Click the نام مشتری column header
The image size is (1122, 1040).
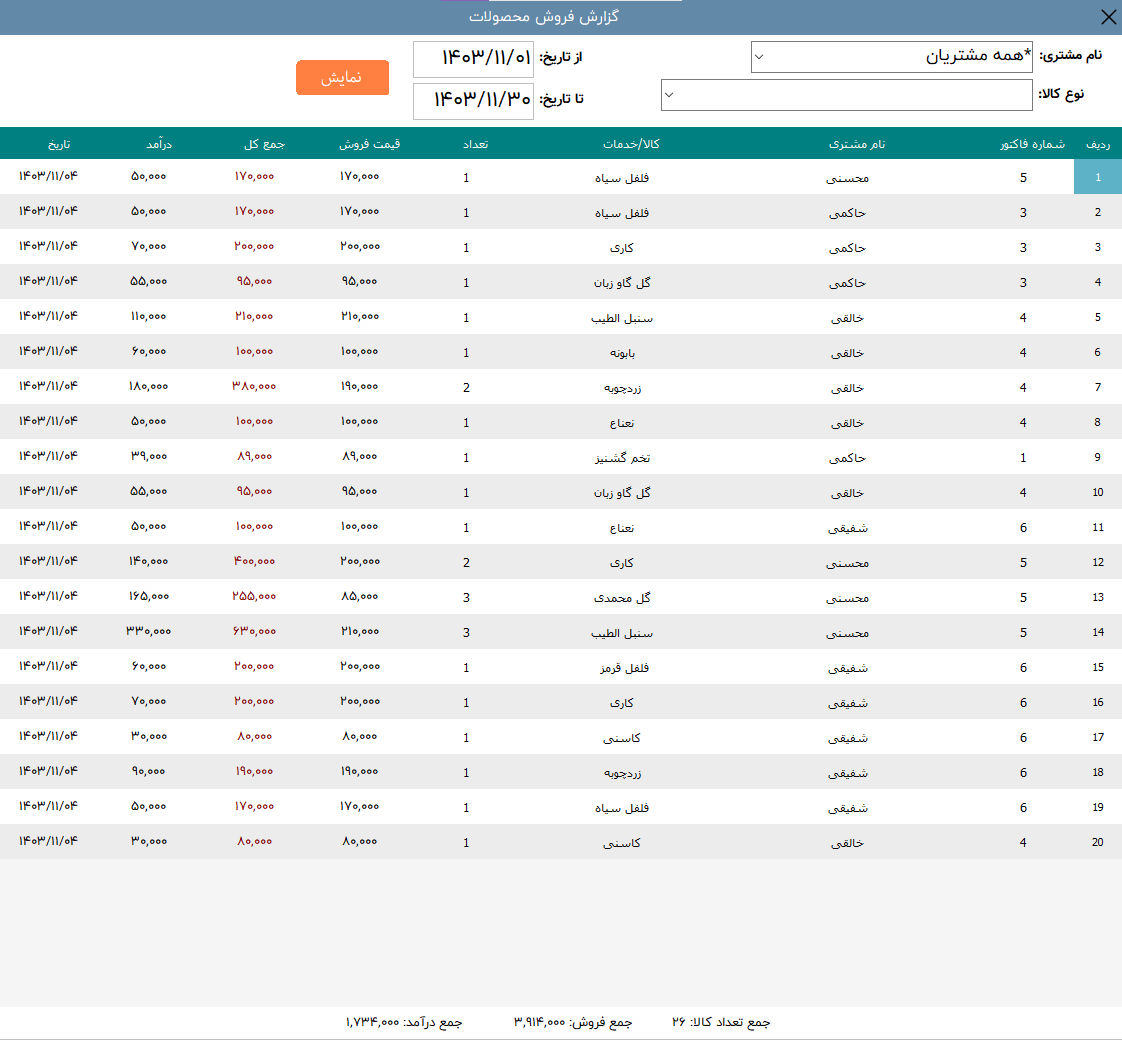tap(857, 144)
